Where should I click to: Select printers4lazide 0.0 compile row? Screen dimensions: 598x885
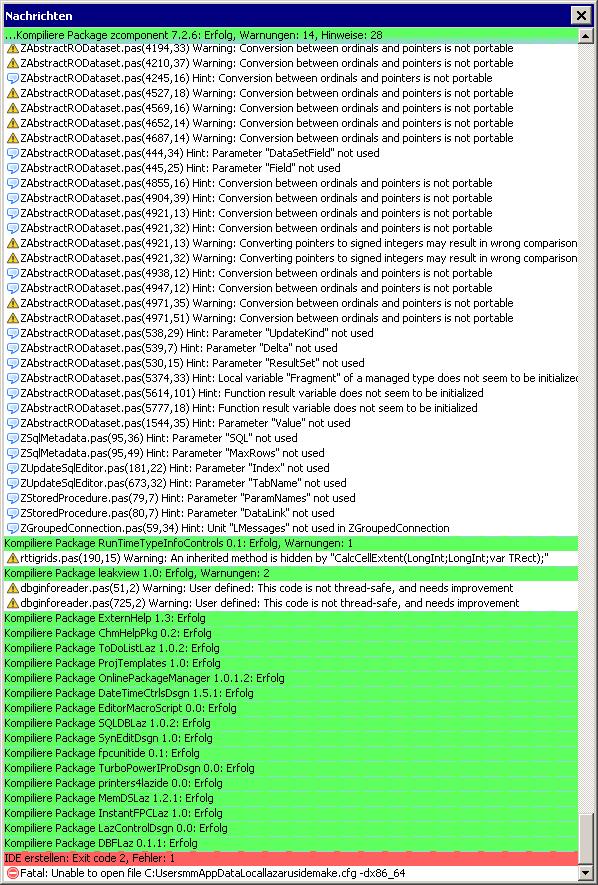291,783
